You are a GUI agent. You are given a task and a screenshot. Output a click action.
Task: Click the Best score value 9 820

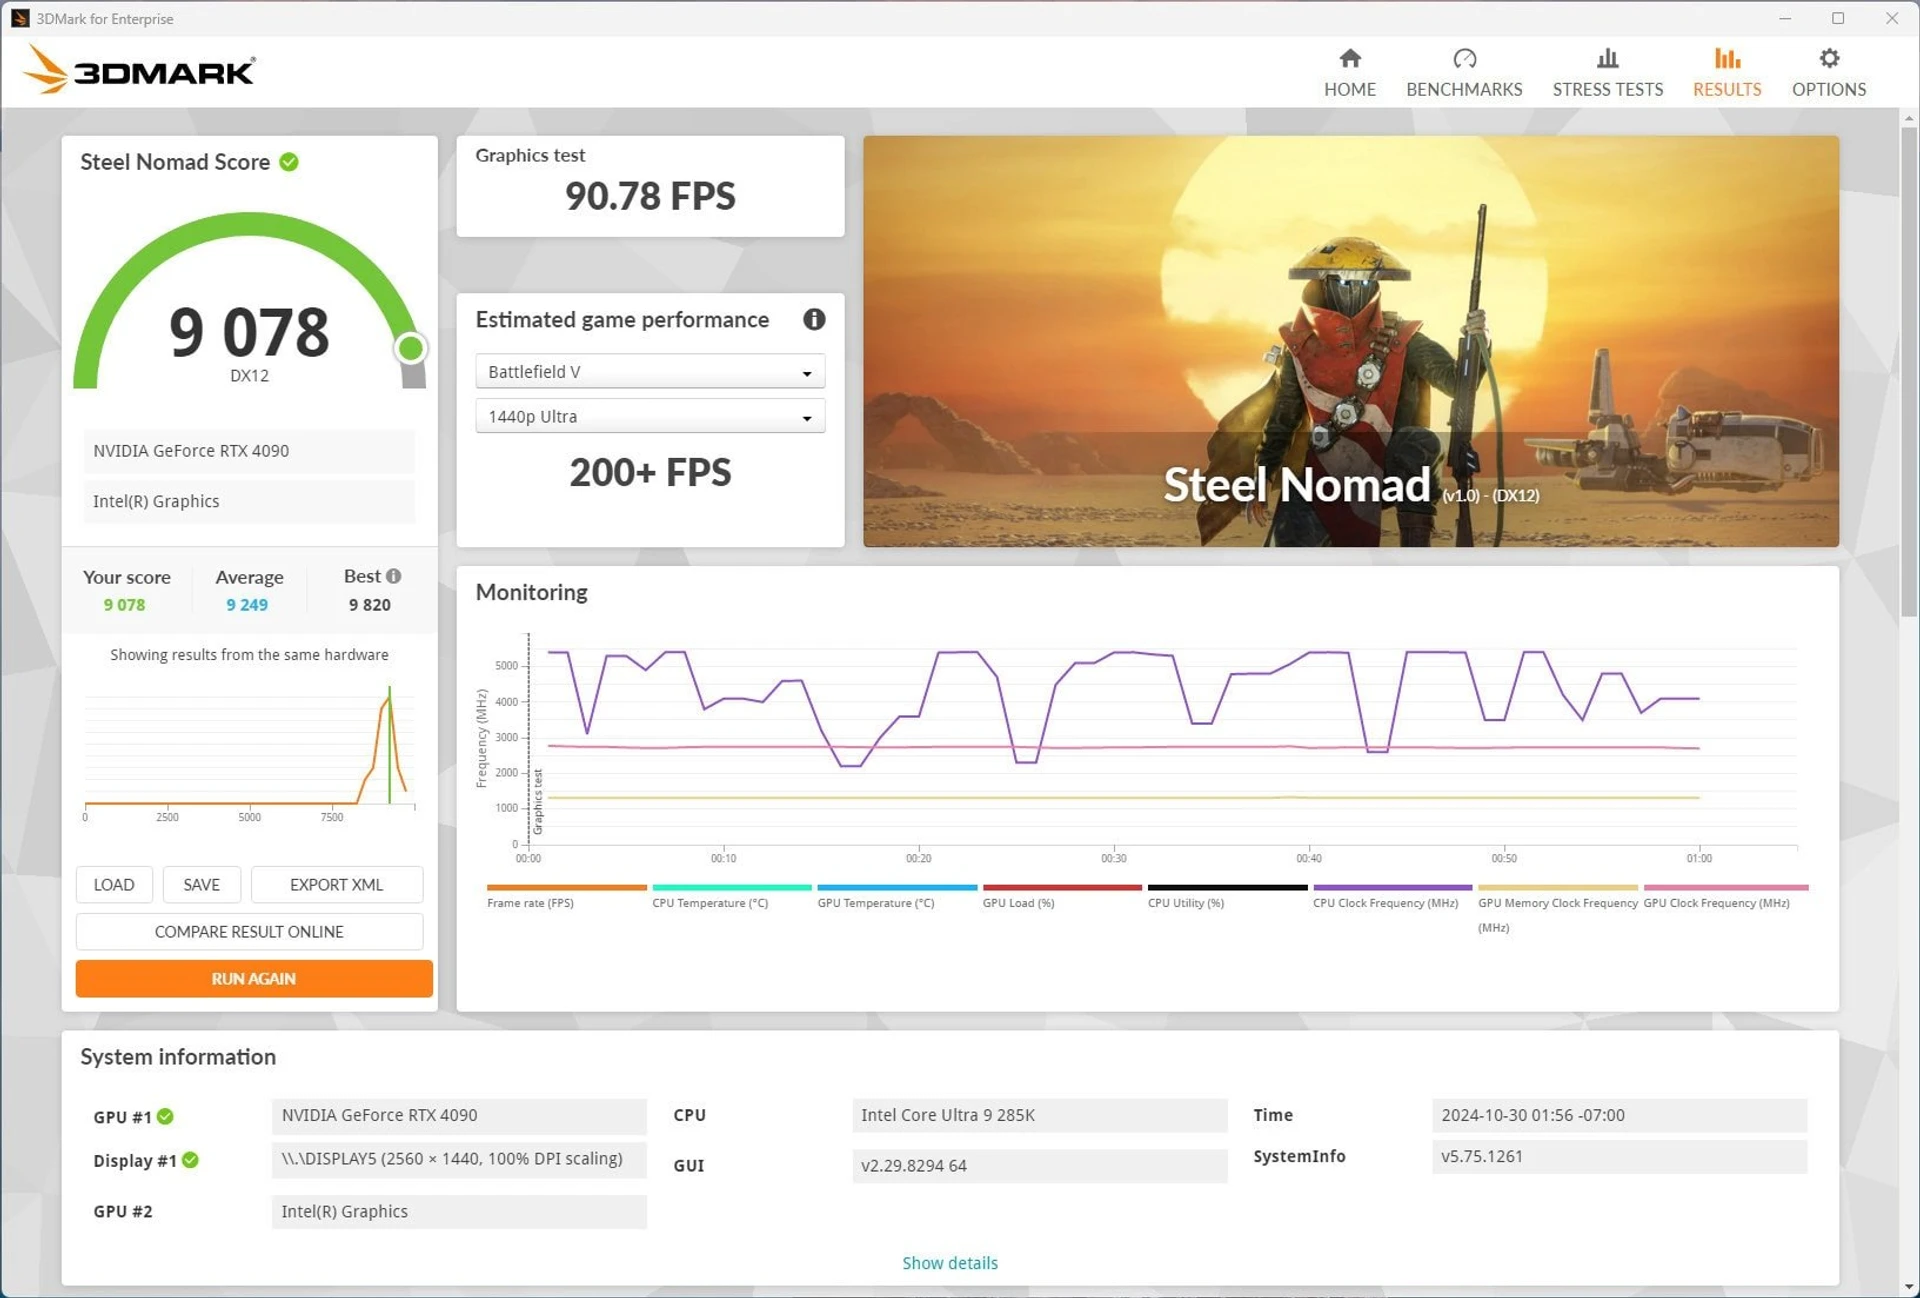[x=369, y=605]
